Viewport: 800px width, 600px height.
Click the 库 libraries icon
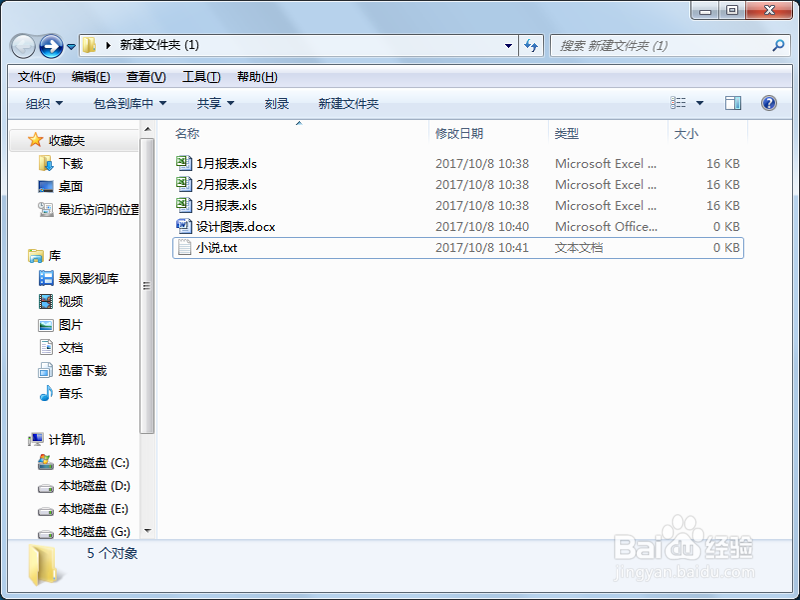[36, 255]
